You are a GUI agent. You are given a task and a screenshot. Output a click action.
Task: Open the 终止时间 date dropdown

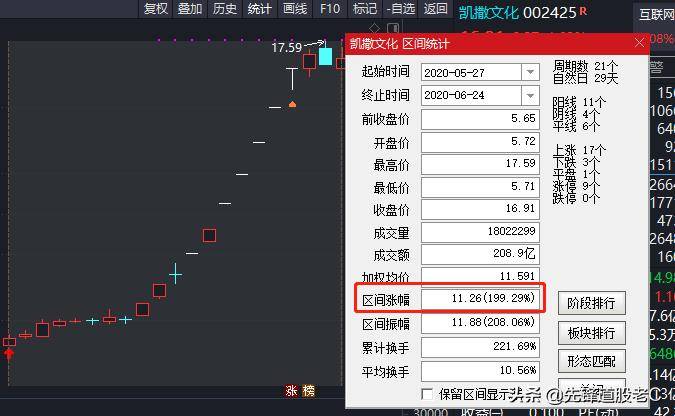point(530,95)
